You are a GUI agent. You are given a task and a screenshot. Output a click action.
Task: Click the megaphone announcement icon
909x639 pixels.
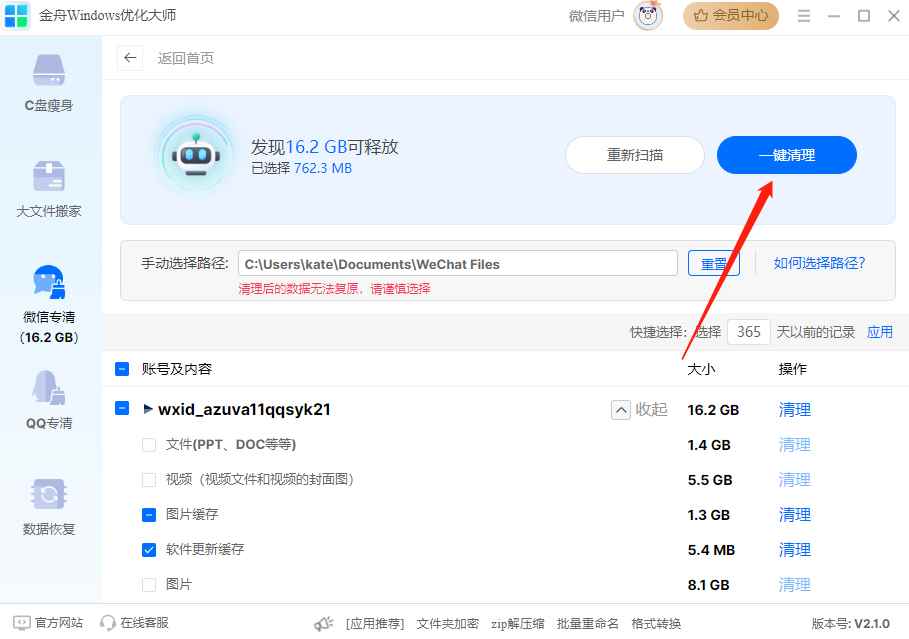(323, 624)
